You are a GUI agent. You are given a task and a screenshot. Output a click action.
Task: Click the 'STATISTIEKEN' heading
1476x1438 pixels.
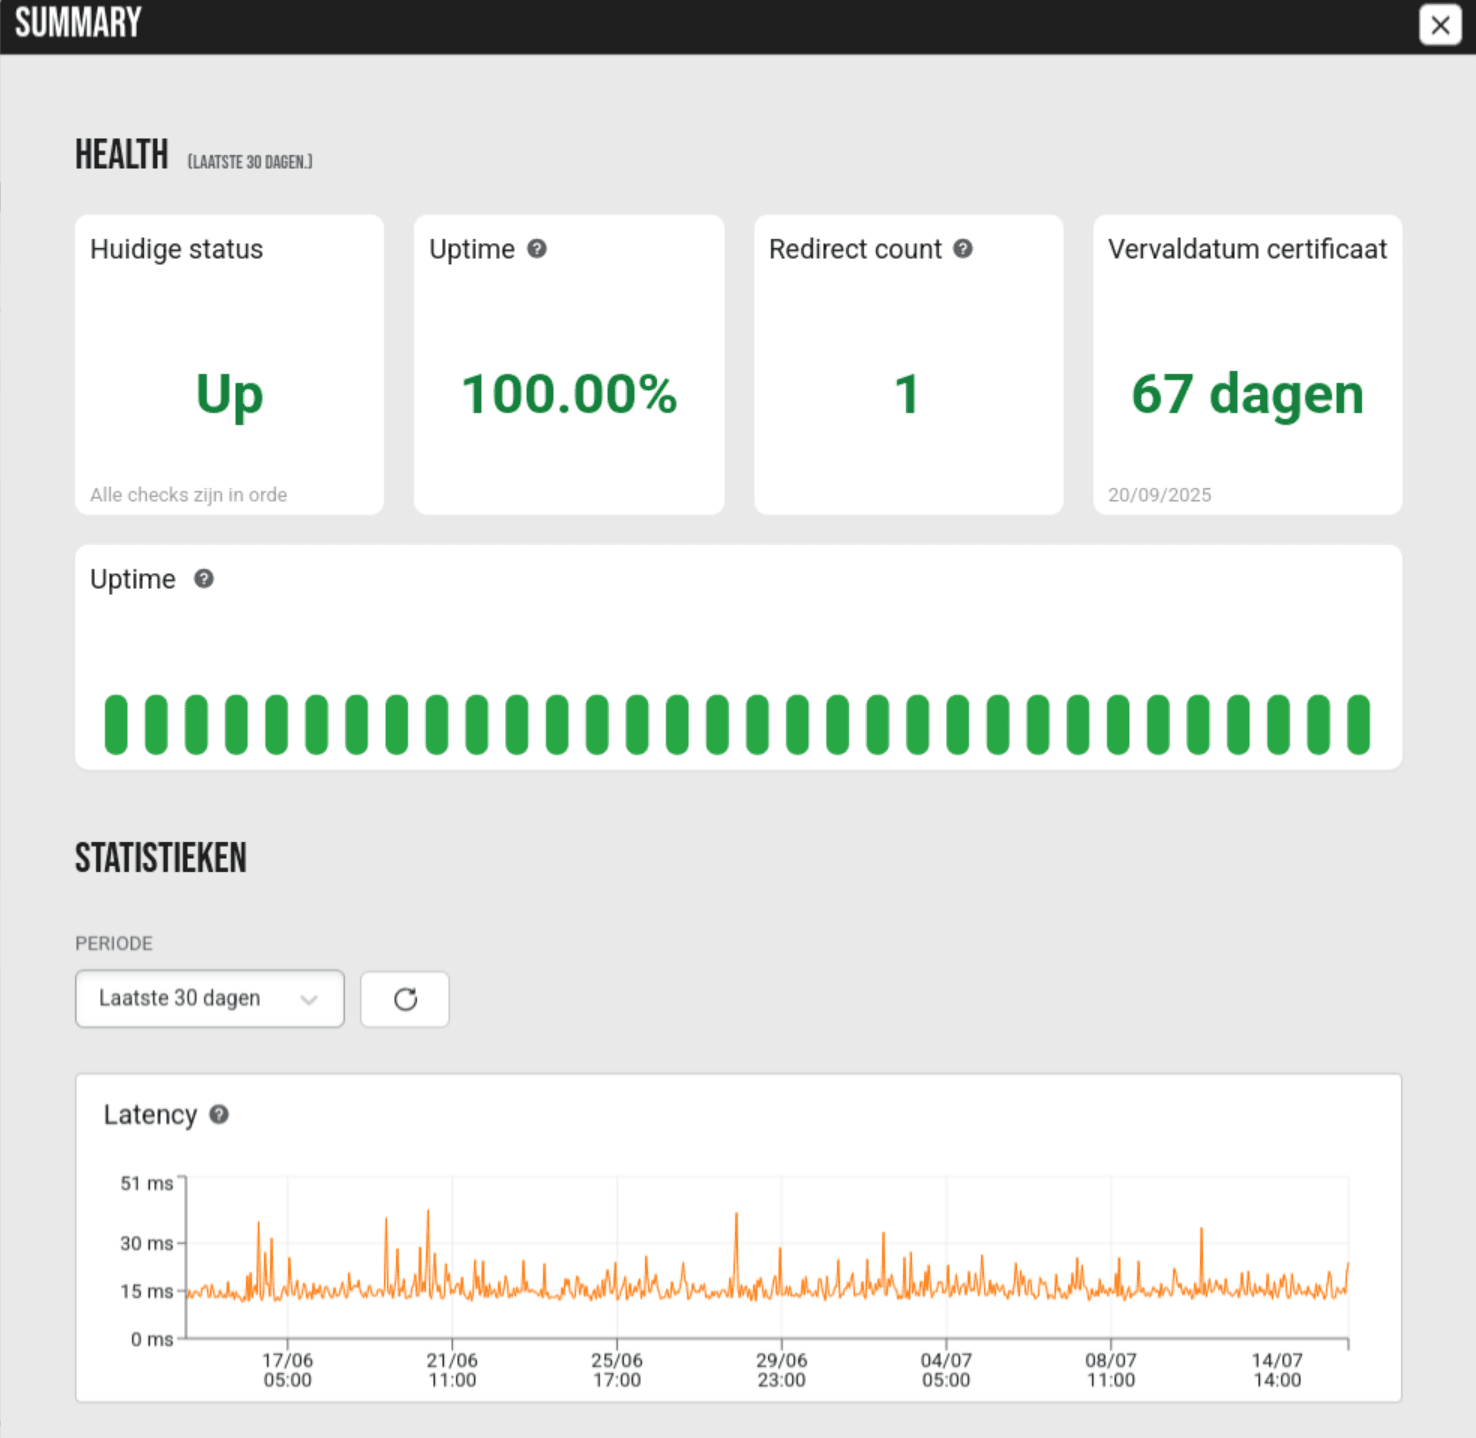point(161,858)
